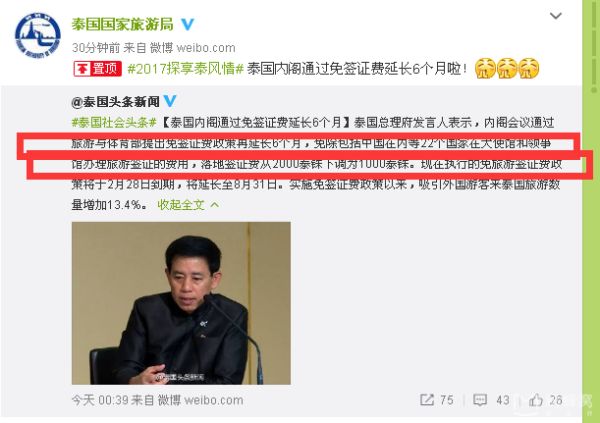The width and height of the screenshot is (600, 423).
Task: Click the collapse arrow after 收起全文
Action: pyautogui.click(x=215, y=205)
